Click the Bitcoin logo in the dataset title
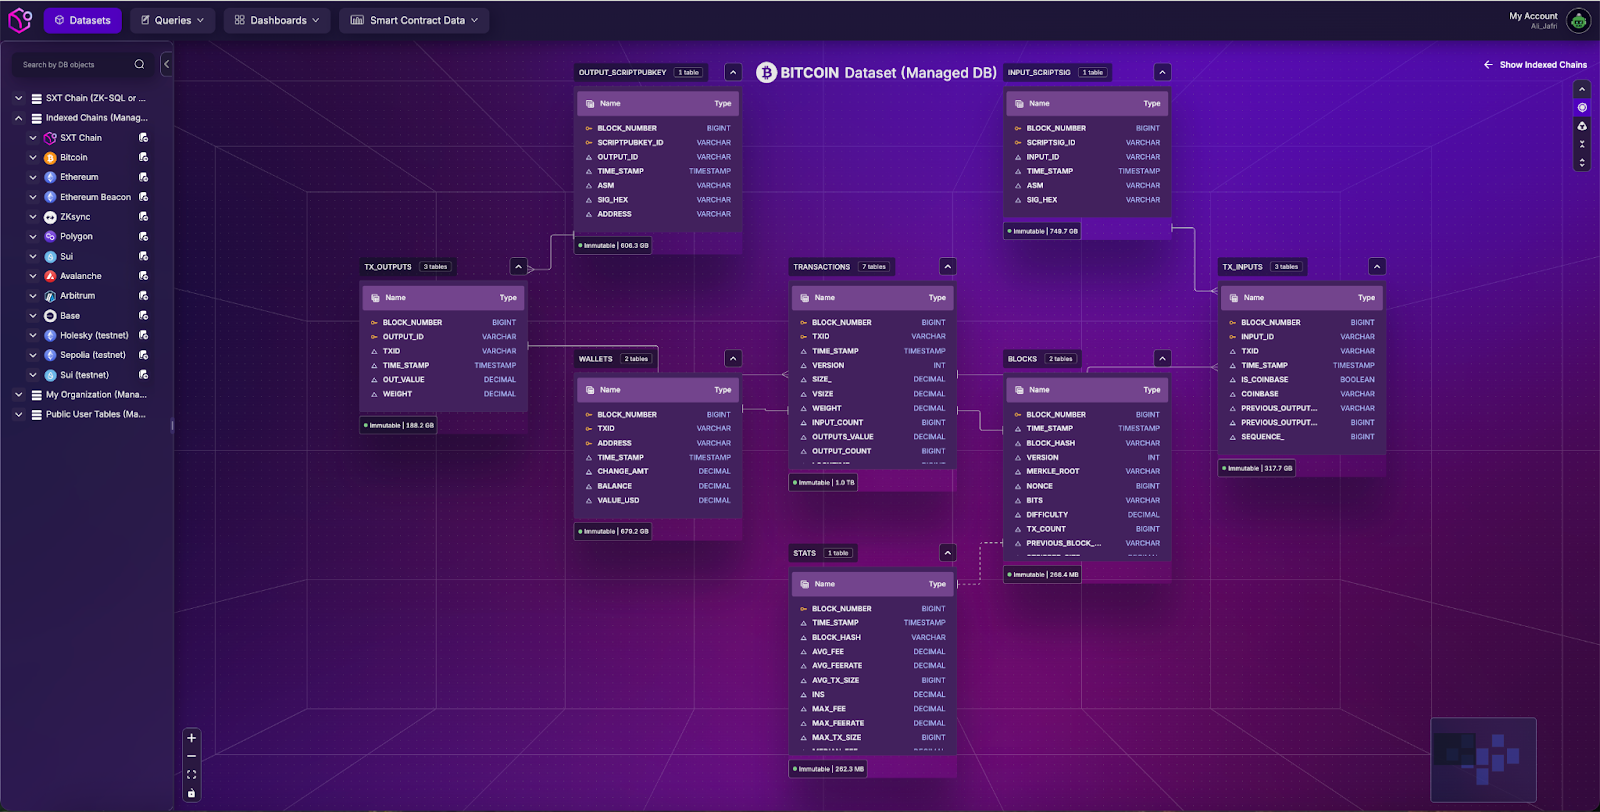This screenshot has width=1600, height=812. [x=766, y=72]
